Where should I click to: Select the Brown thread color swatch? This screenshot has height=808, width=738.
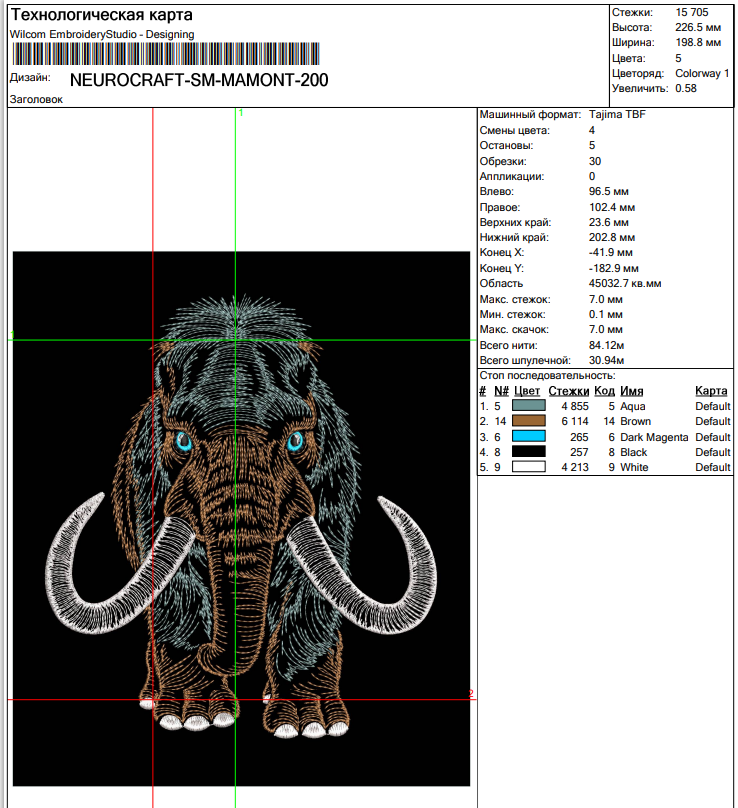coord(529,422)
